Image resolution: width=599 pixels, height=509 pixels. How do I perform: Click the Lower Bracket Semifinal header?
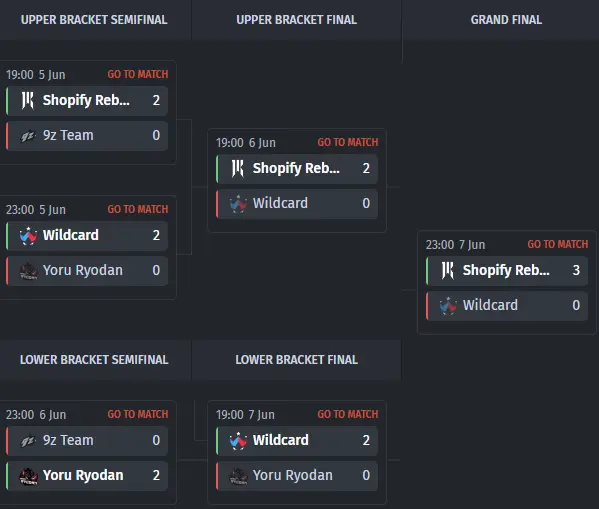pos(94,360)
